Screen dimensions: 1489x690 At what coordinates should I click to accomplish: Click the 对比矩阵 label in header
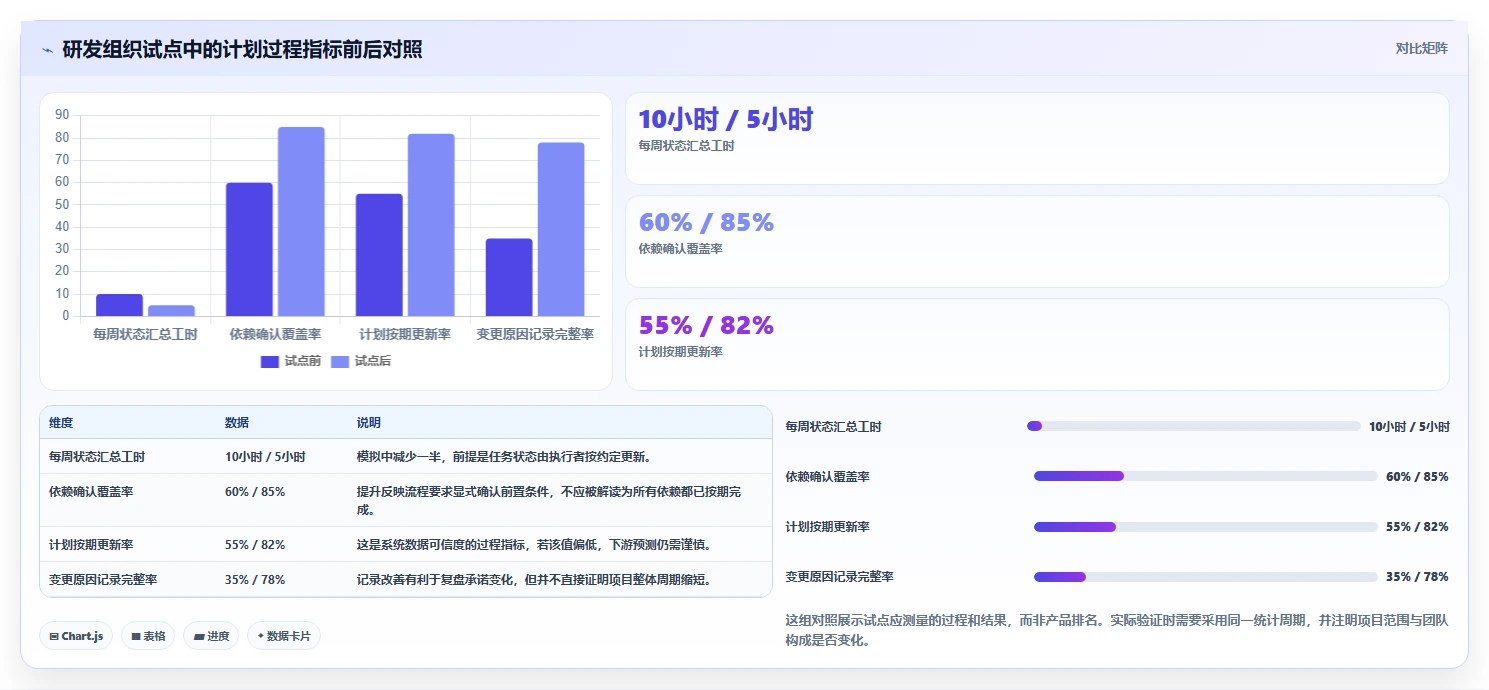coord(1421,48)
